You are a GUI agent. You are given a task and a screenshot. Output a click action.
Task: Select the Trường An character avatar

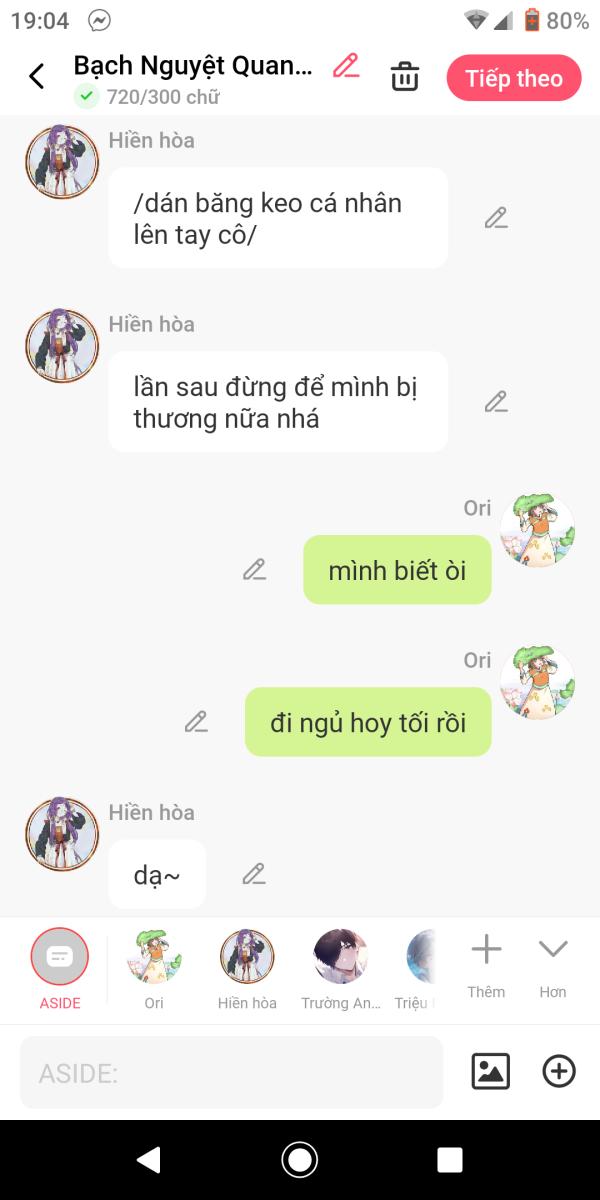341,969
